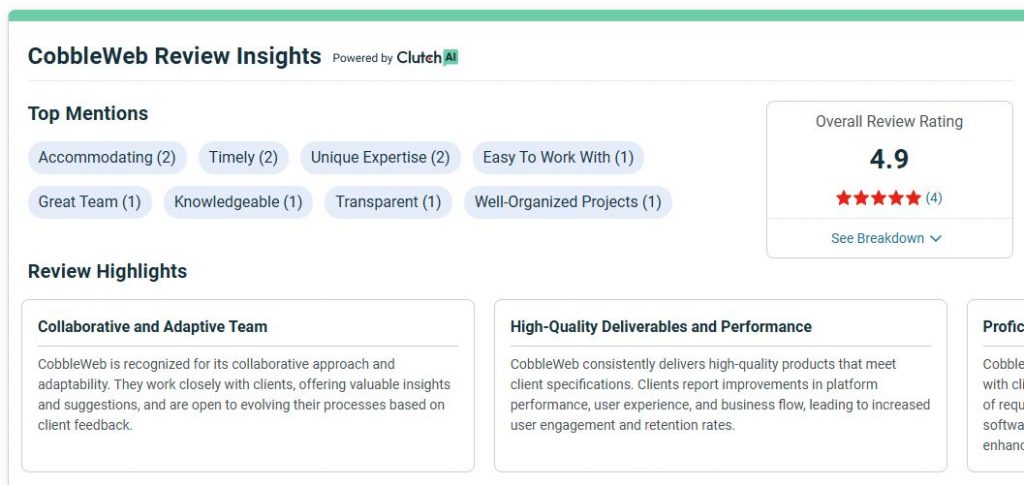
Task: Select the Great Team (1) tag
Action: 89,202
